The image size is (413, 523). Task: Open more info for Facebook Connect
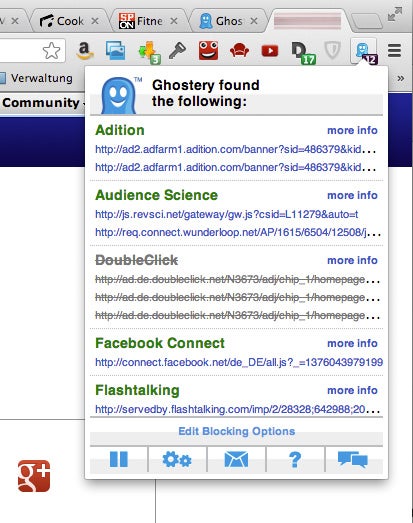point(352,343)
